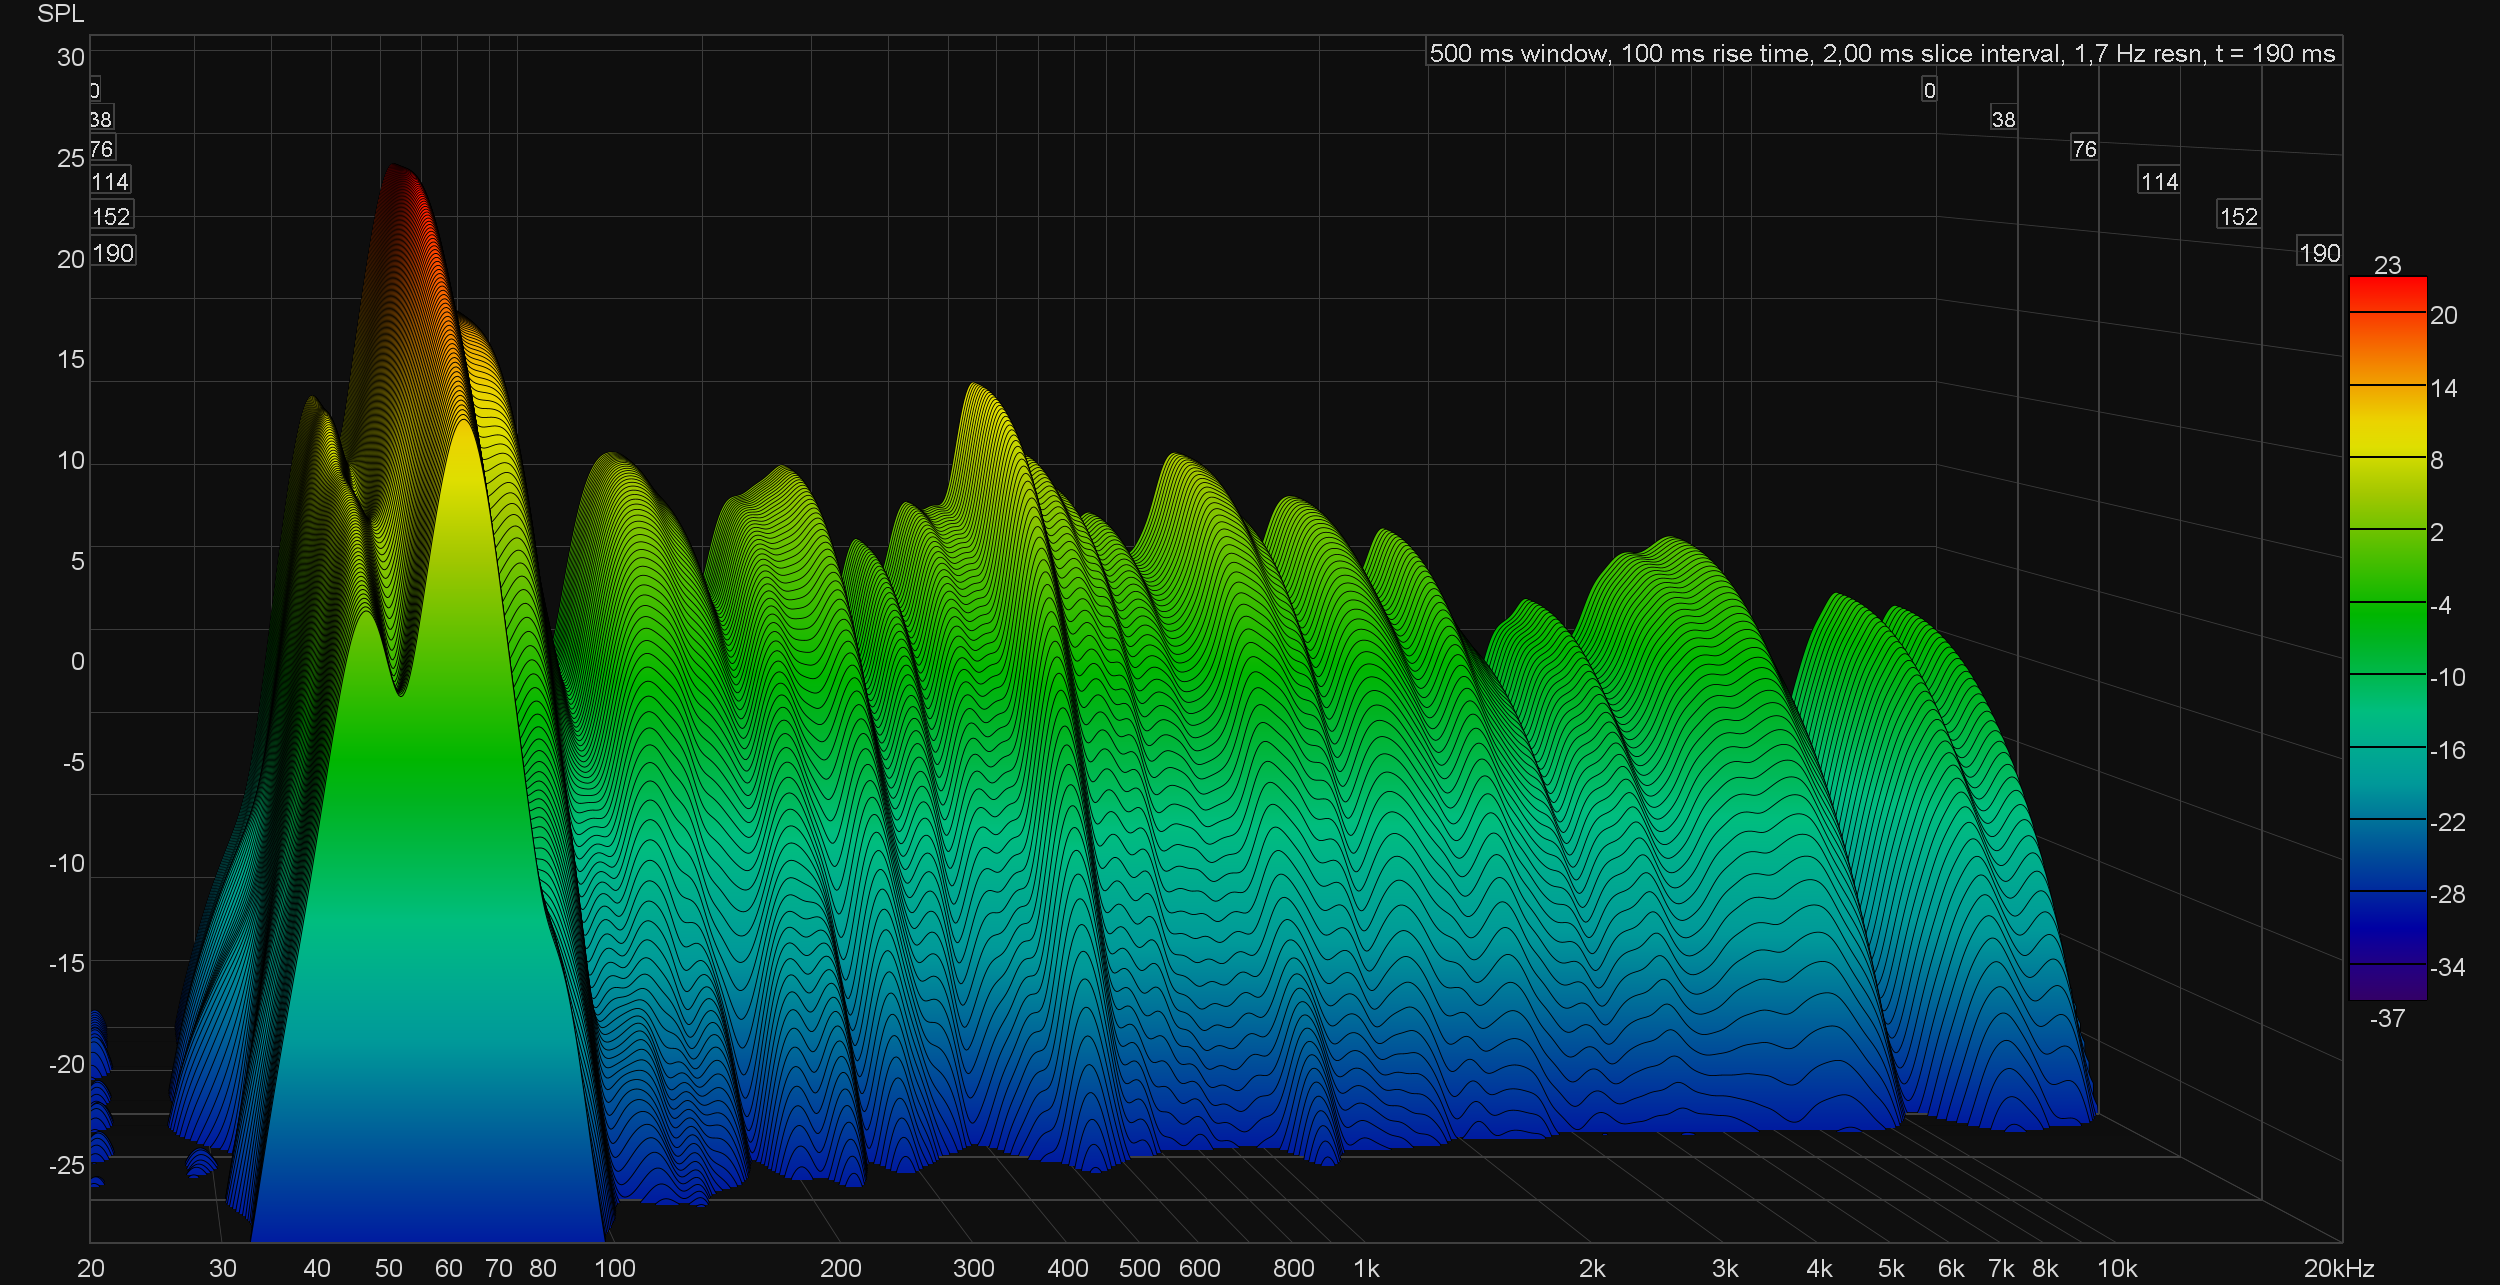Image resolution: width=2500 pixels, height=1285 pixels.
Task: Click the 30 label on SPL axis
Action: tap(70, 57)
